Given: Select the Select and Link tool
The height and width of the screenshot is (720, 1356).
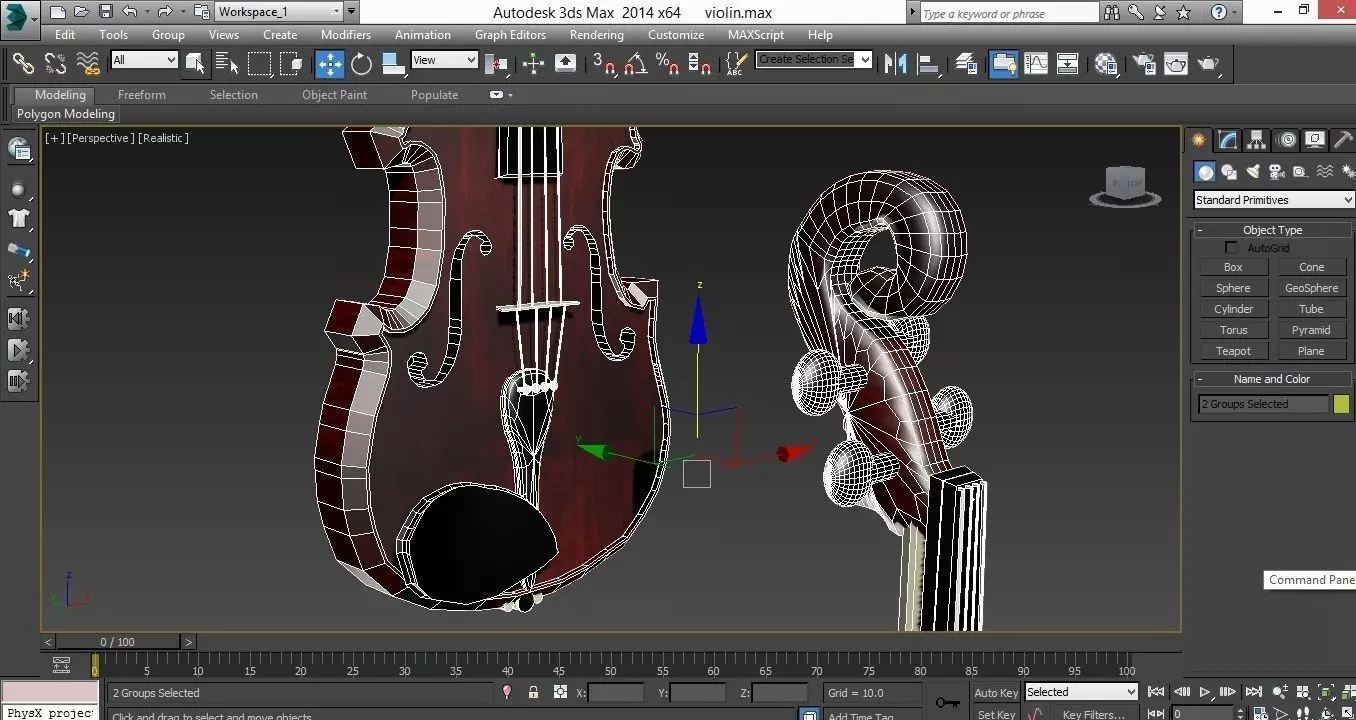Looking at the screenshot, I should [x=23, y=64].
